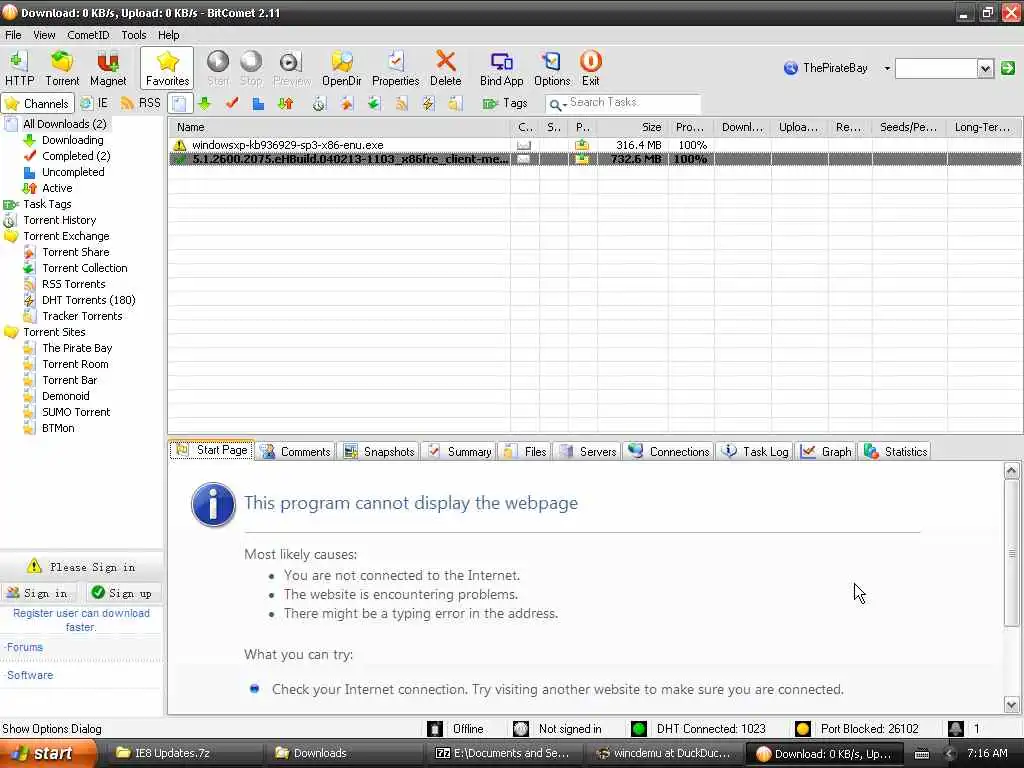Screen dimensions: 1024x768
Task: Switch to the IE panel
Action: pyautogui.click(x=95, y=103)
